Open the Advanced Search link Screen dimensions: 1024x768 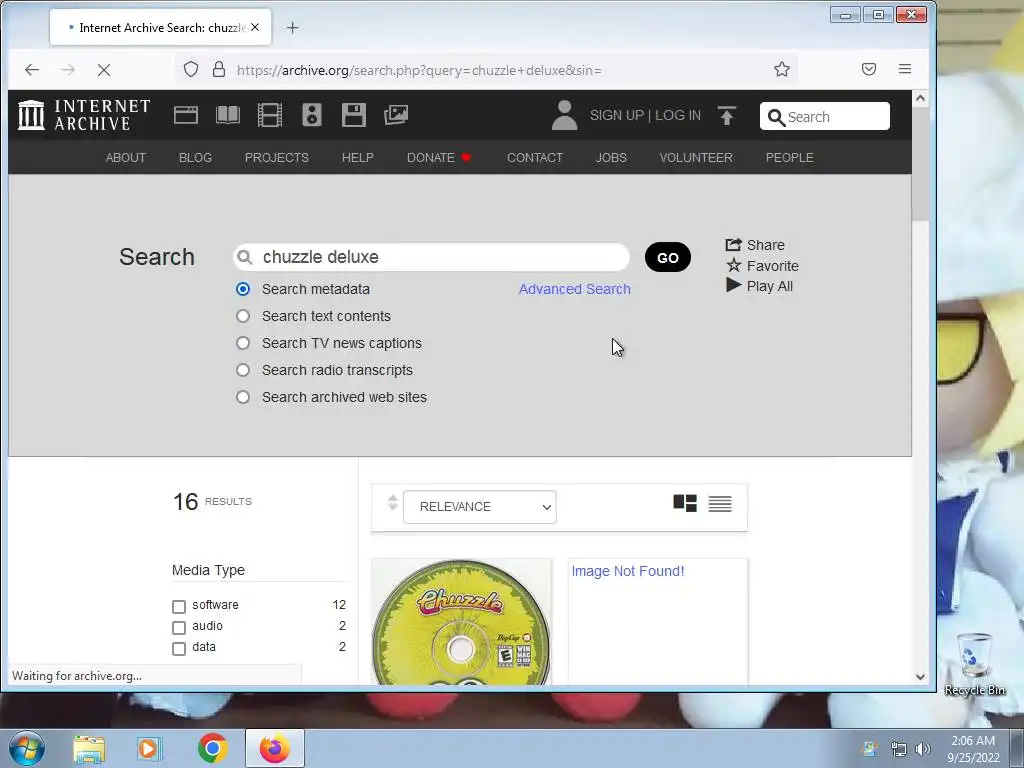(x=575, y=289)
